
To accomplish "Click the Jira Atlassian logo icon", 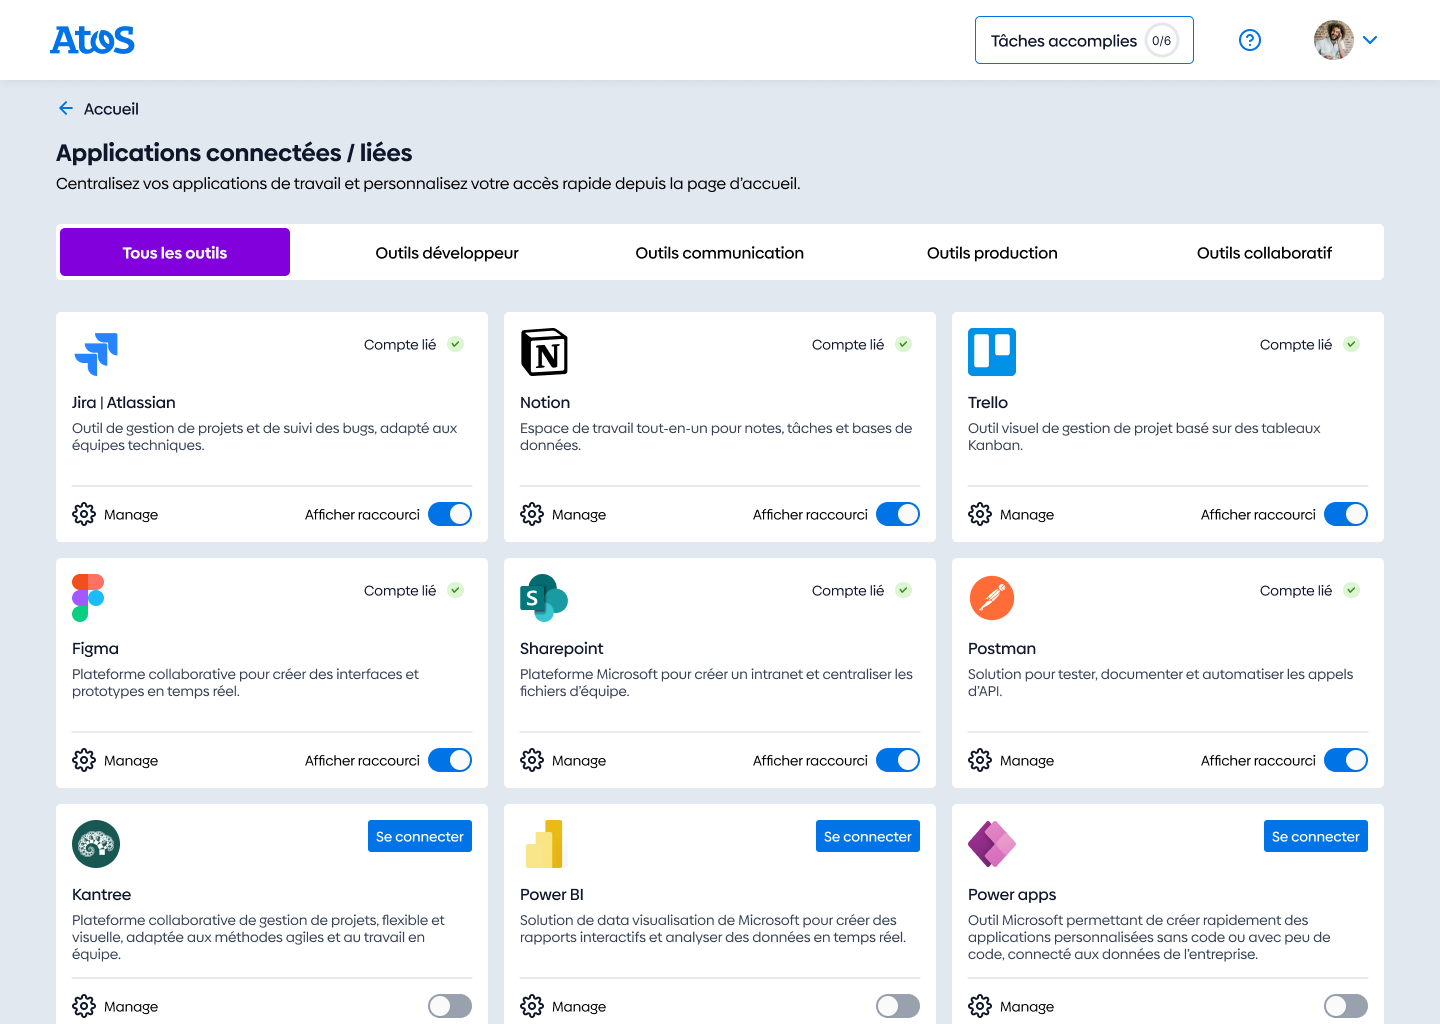I will [96, 353].
